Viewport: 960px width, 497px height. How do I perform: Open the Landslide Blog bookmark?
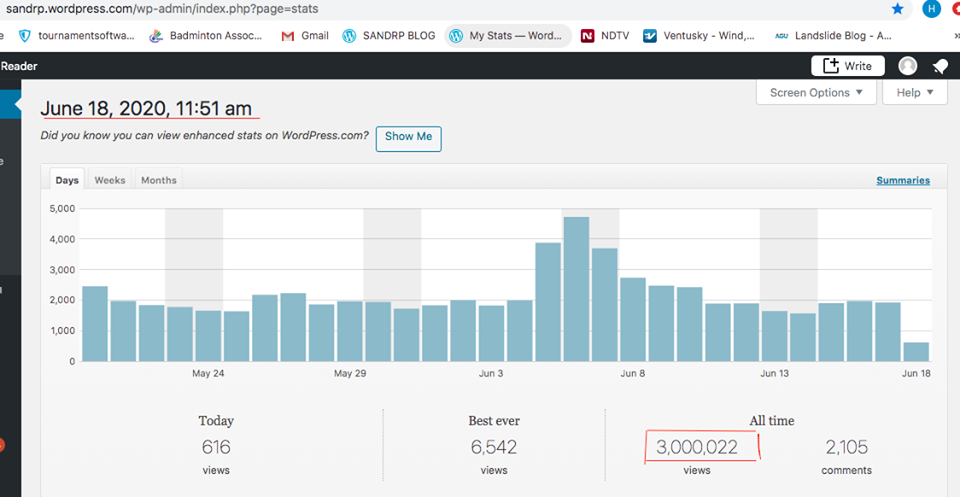coord(832,36)
